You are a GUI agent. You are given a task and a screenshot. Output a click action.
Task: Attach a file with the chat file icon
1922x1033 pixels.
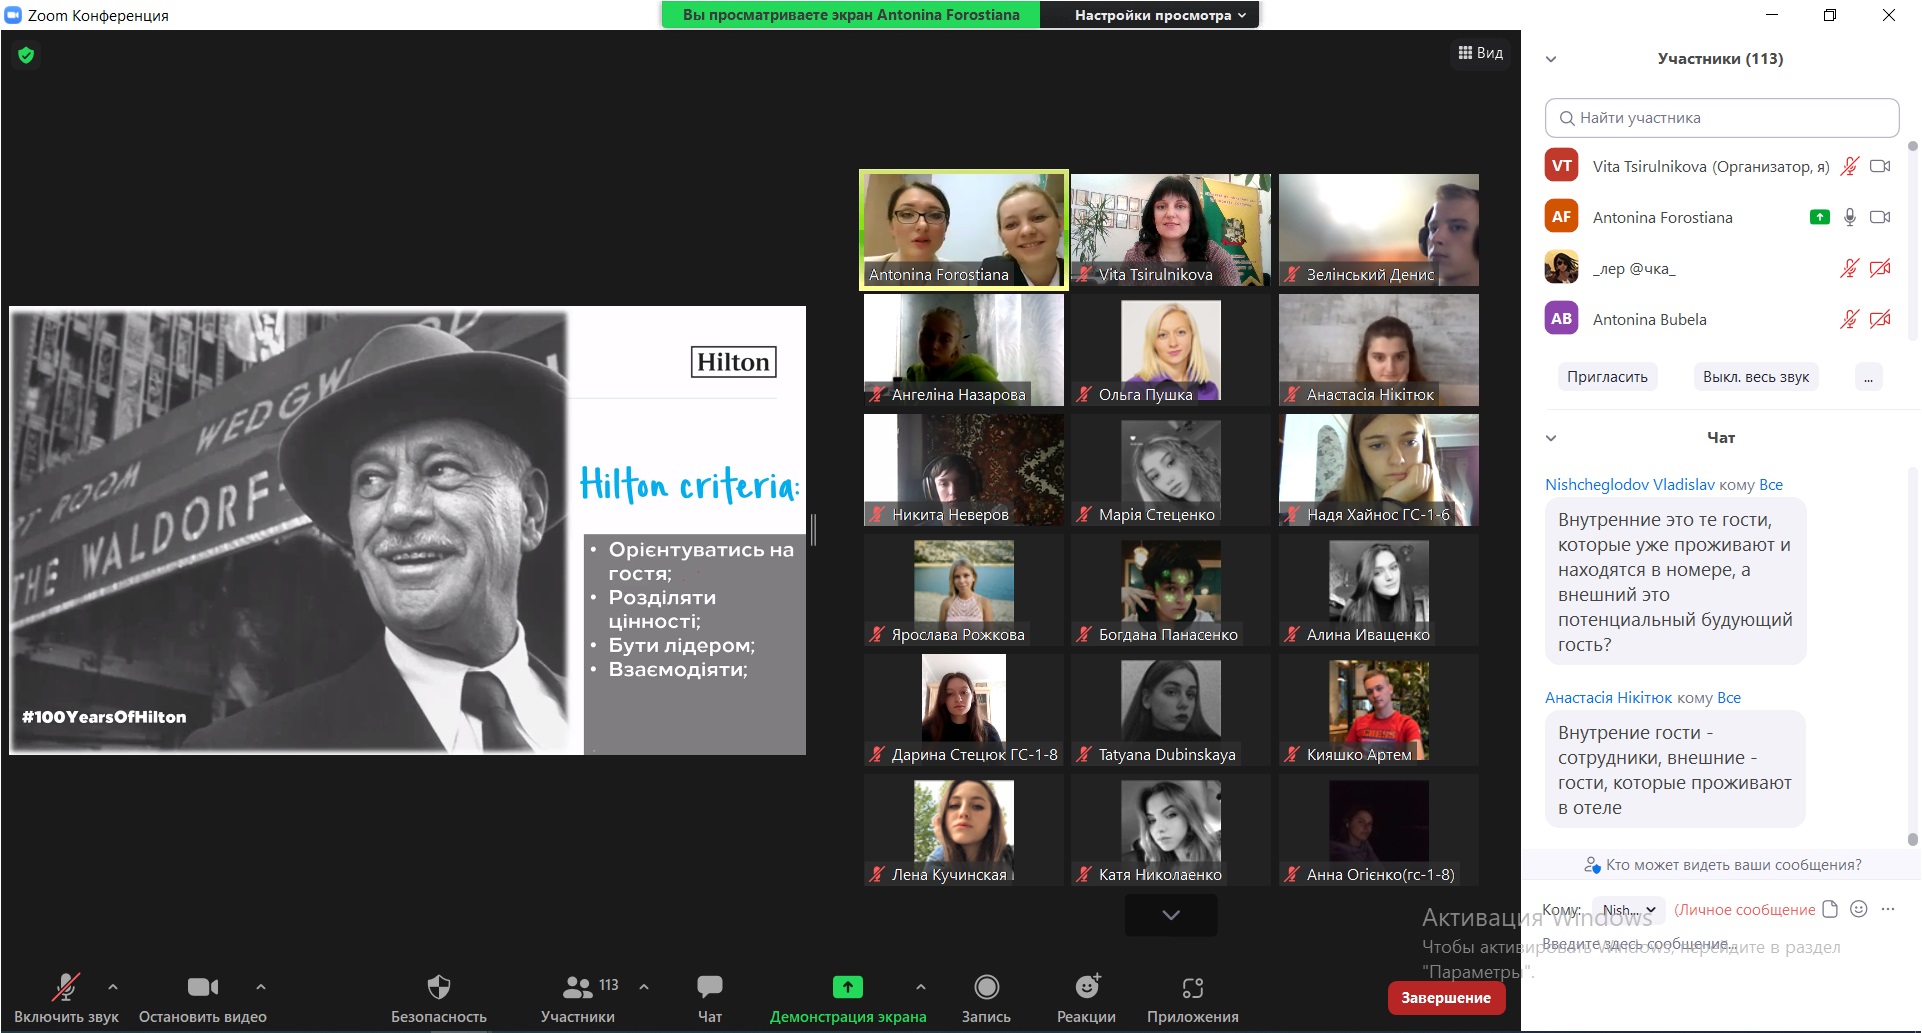[x=1830, y=909]
